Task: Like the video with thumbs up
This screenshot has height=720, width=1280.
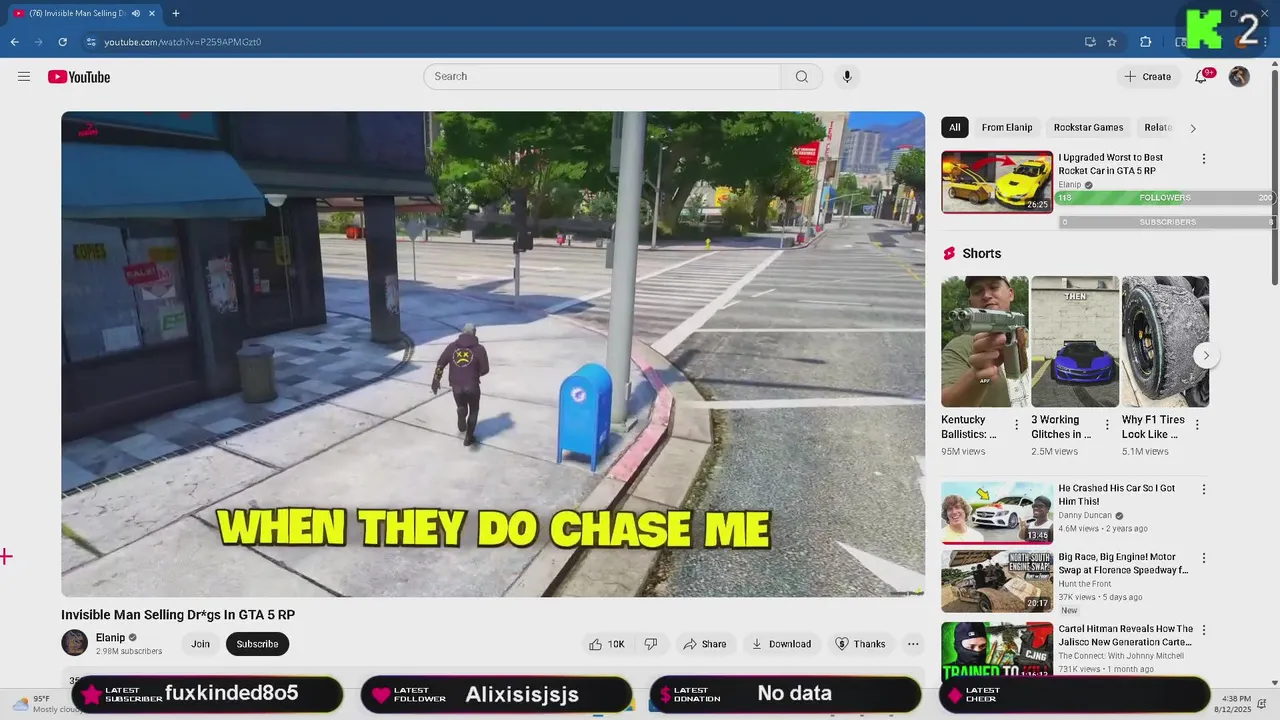Action: pyautogui.click(x=607, y=644)
